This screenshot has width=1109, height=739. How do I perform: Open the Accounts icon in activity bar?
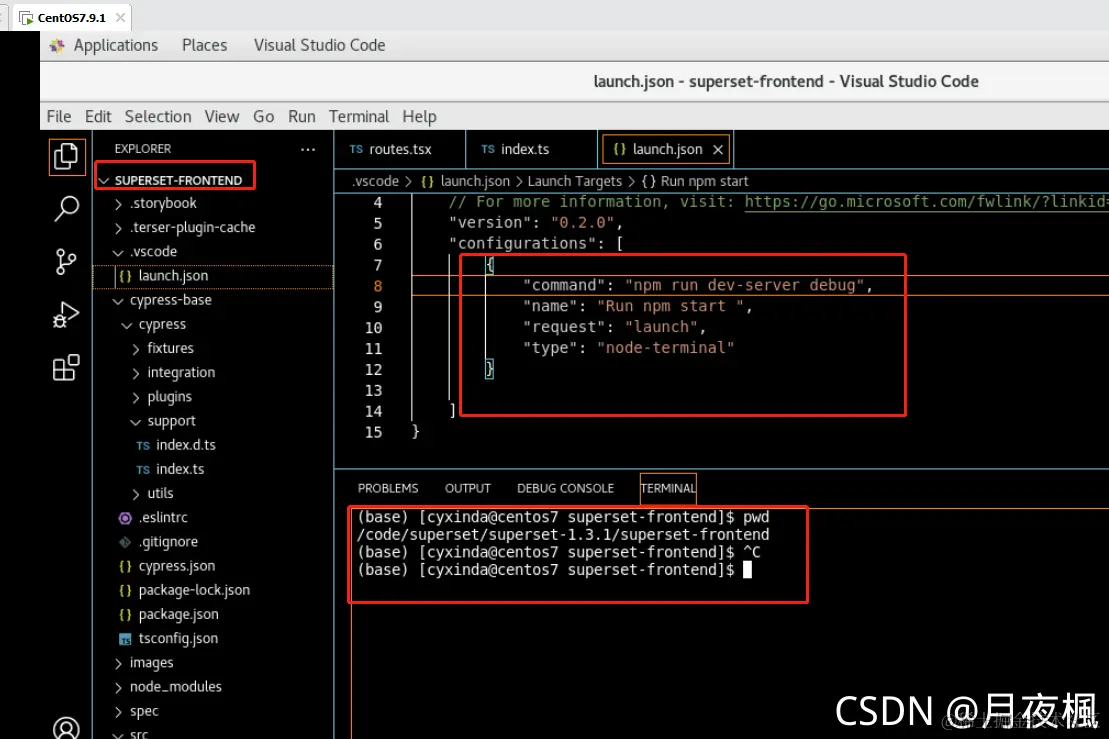(66, 728)
